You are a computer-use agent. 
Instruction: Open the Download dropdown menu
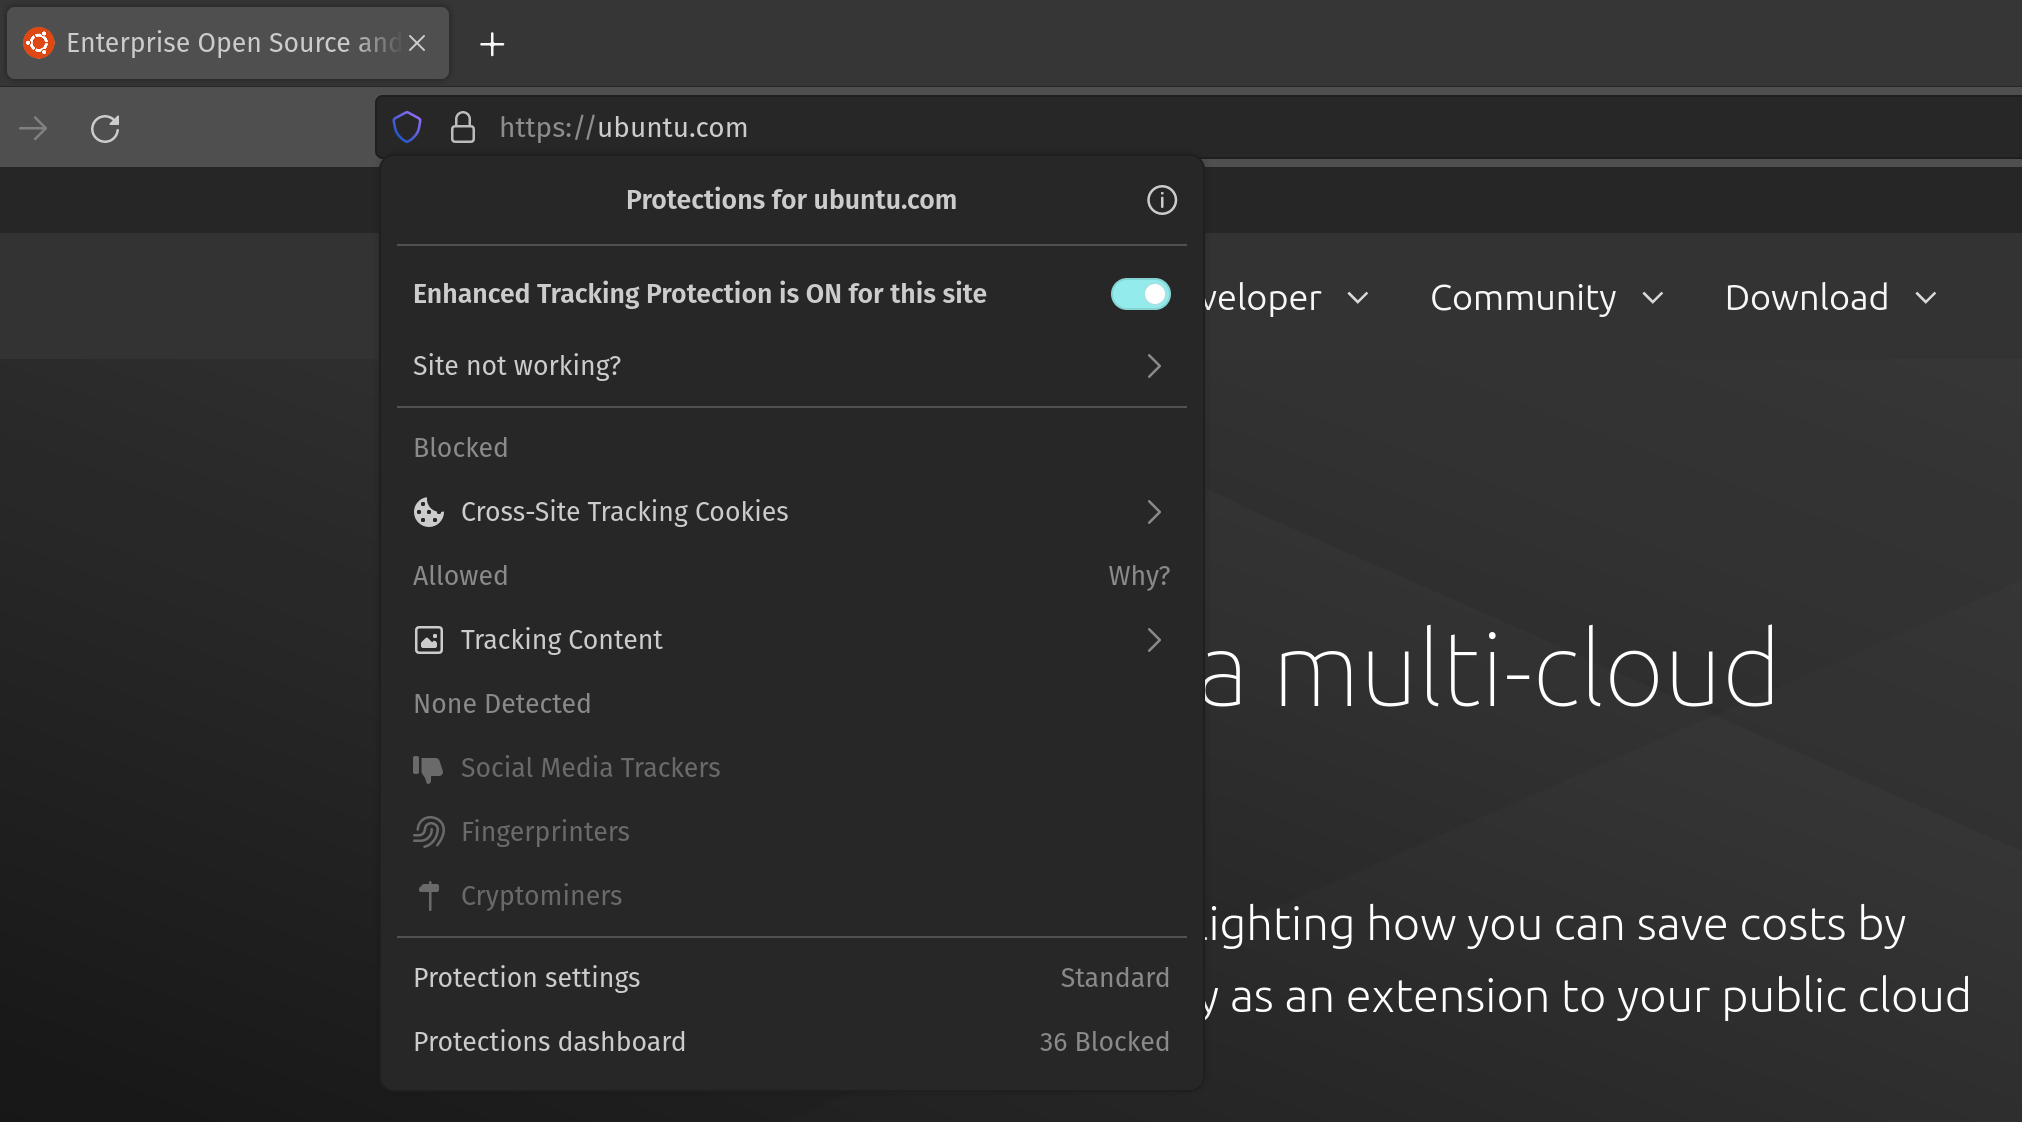click(x=1831, y=297)
